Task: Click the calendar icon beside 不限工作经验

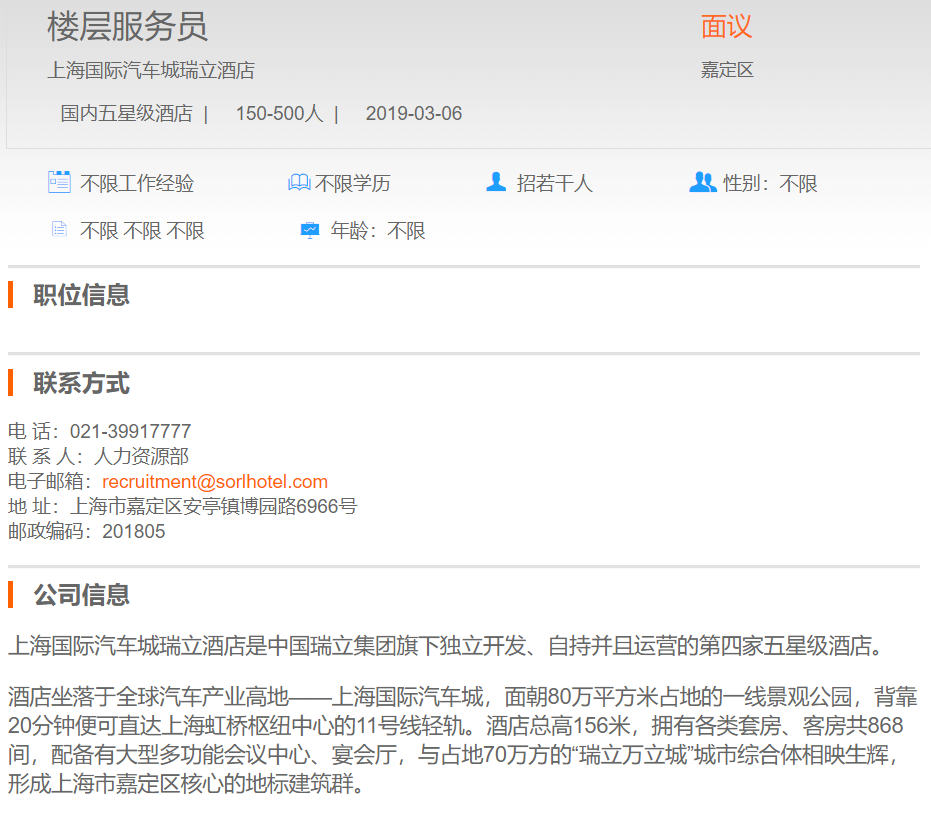Action: pos(59,182)
